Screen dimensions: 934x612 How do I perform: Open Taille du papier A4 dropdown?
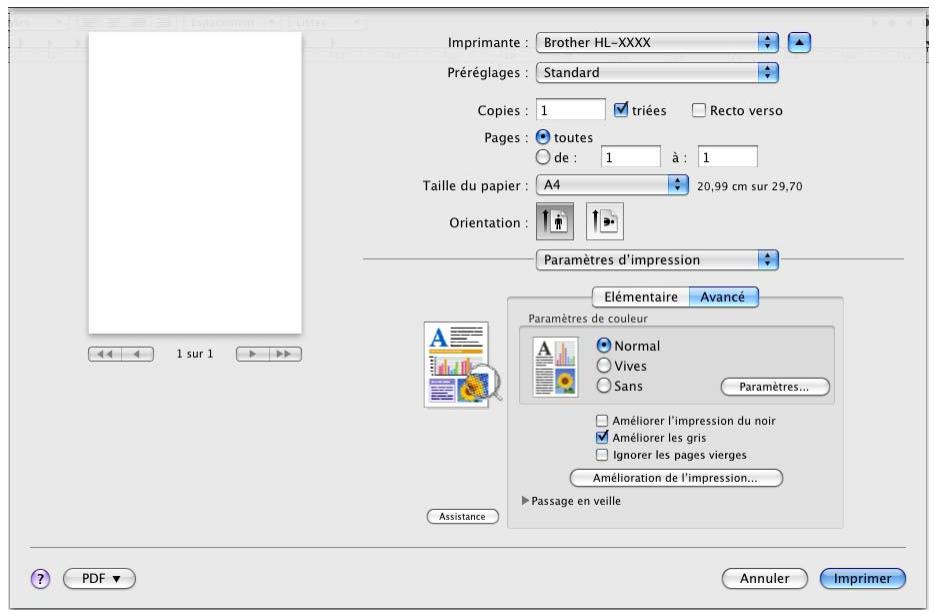click(x=612, y=185)
